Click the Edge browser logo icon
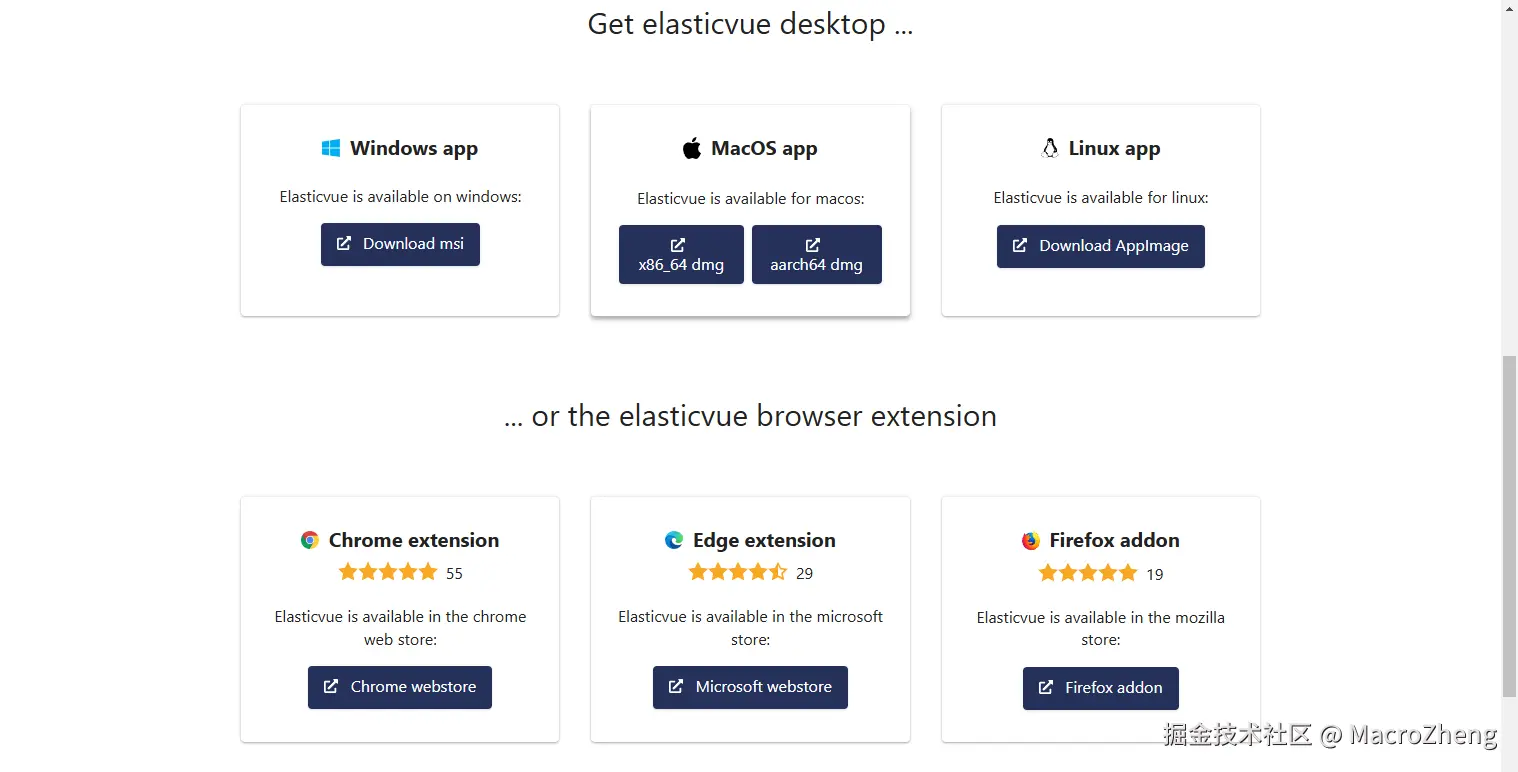The height and width of the screenshot is (772, 1518). point(674,540)
